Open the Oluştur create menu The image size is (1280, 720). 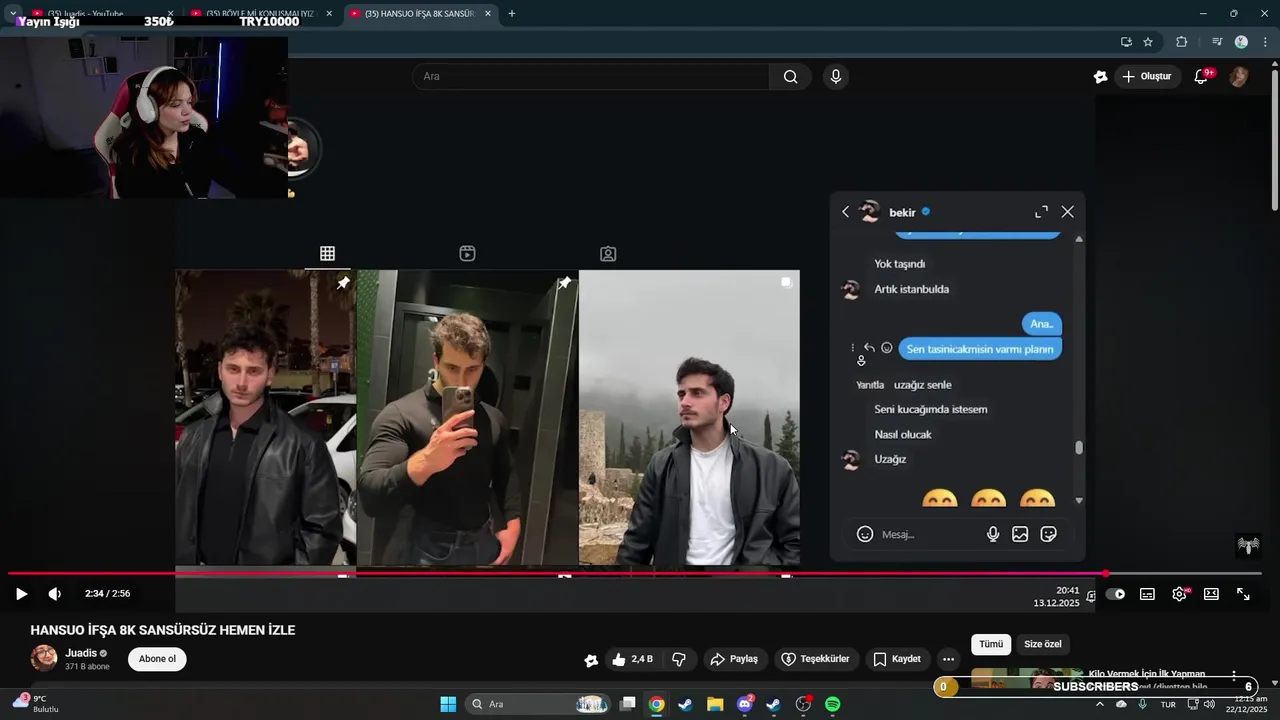(x=1146, y=77)
